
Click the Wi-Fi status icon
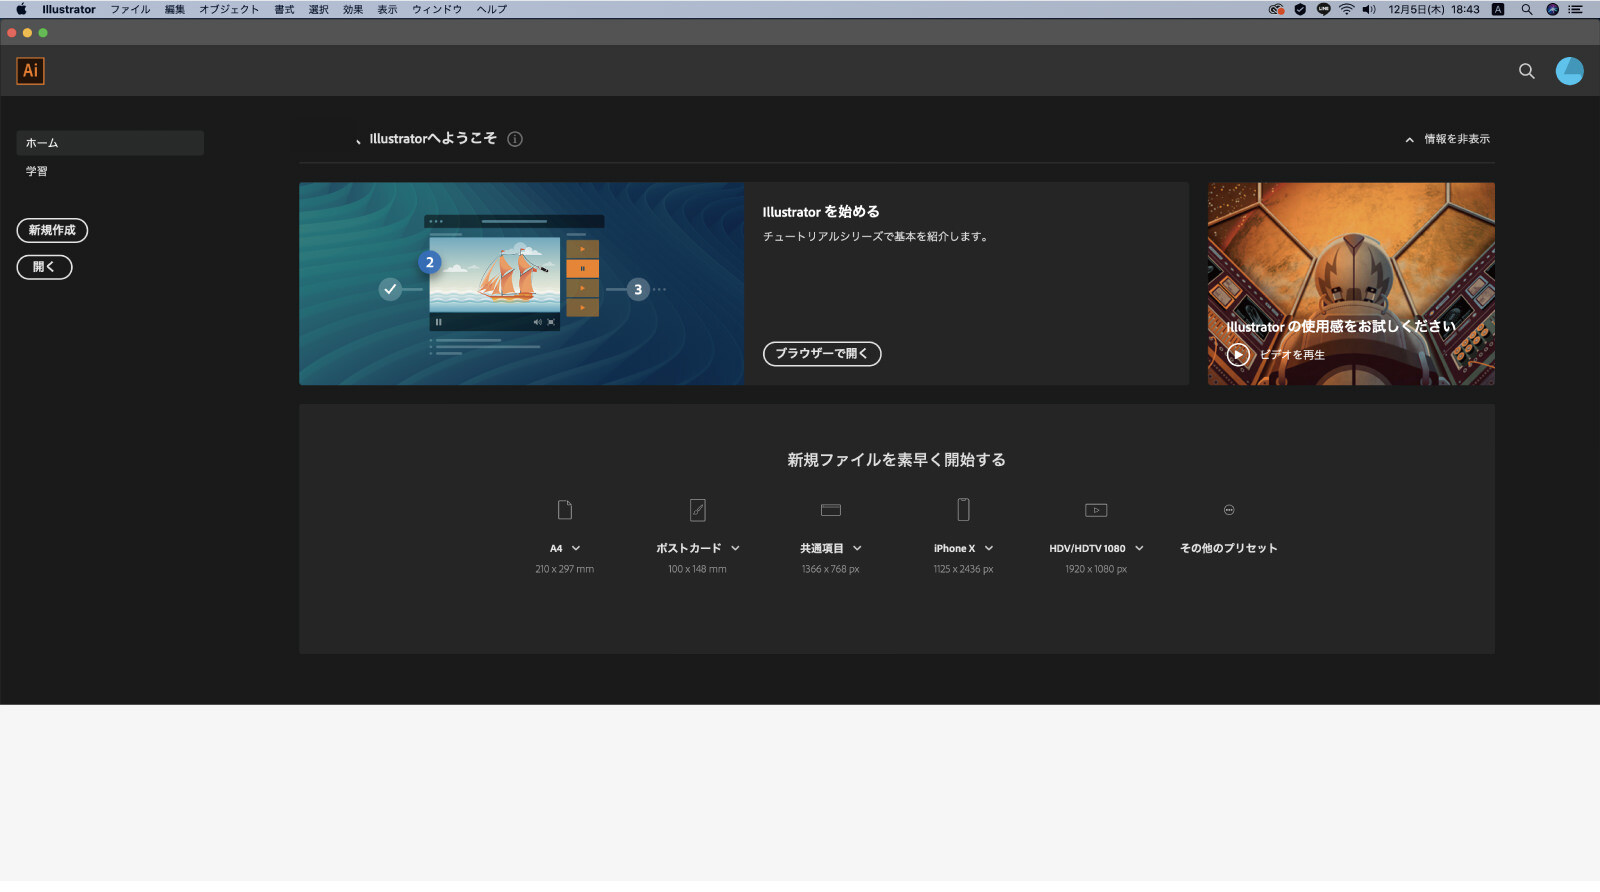(x=1346, y=9)
